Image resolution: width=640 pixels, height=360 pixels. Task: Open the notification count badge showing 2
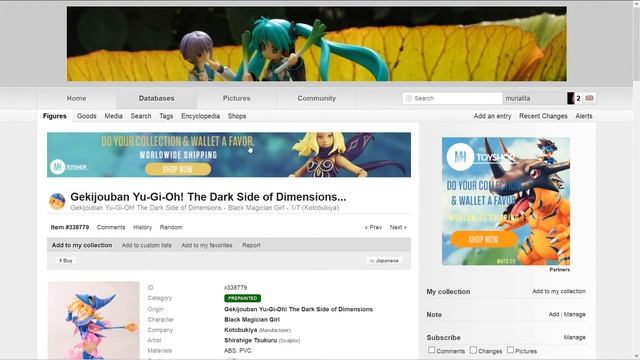point(578,98)
